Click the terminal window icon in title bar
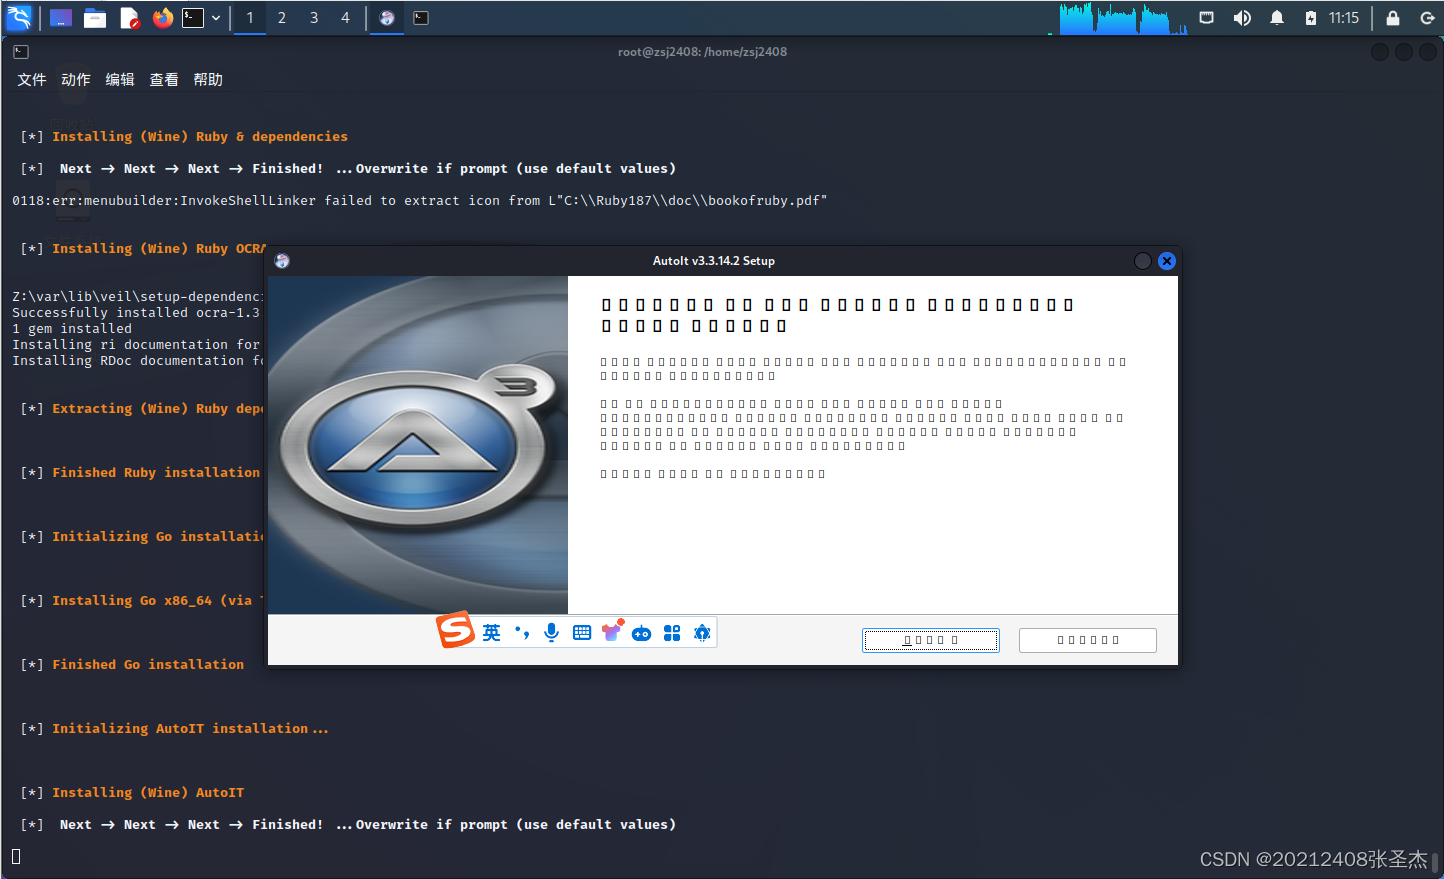This screenshot has width=1444, height=879. click(21, 52)
